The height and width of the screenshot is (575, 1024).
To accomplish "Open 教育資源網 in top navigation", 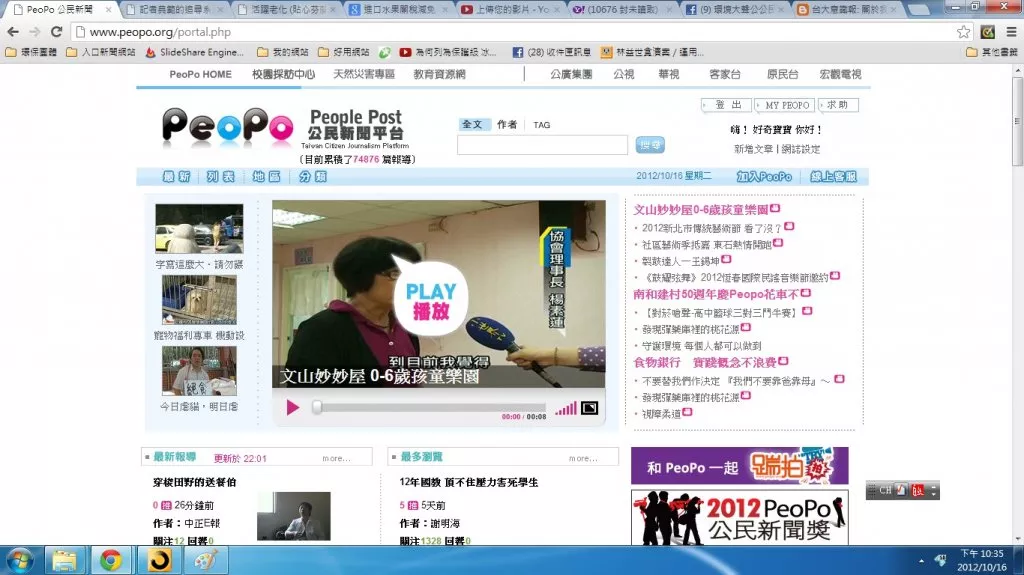I will (x=440, y=74).
